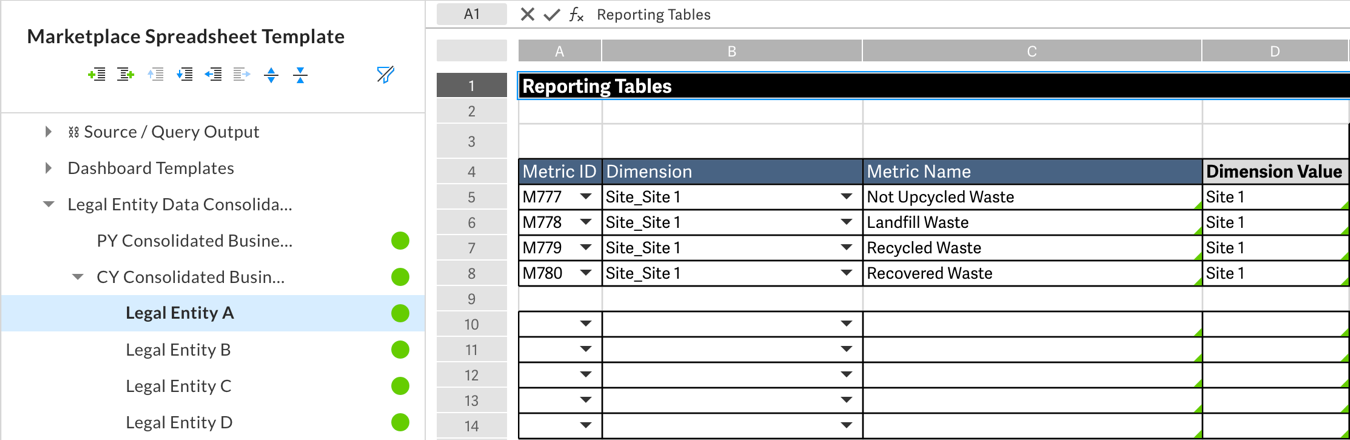
Task: Click the add item icon with green plus on left
Action: click(97, 75)
